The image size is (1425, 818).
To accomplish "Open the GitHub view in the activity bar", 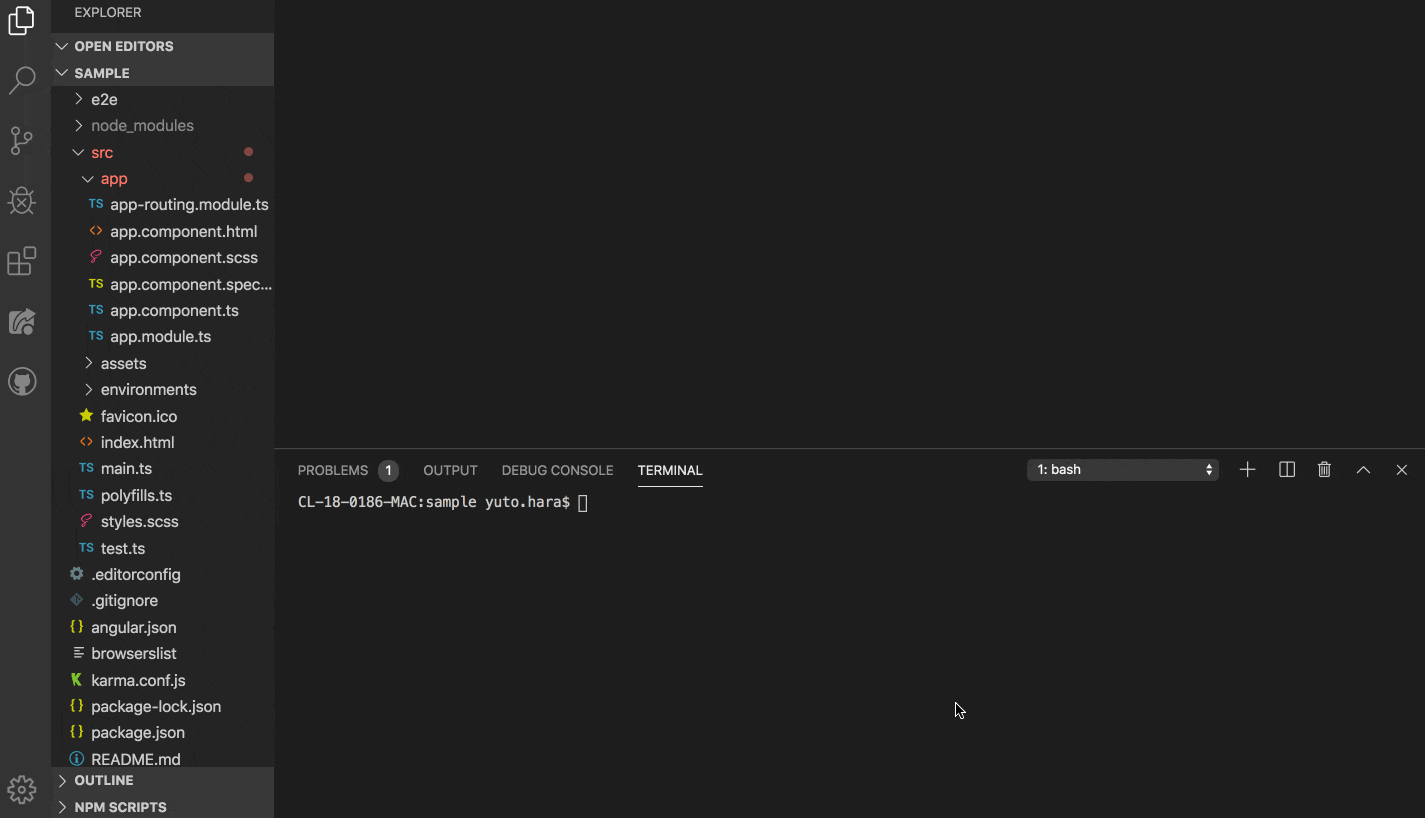I will click(x=22, y=380).
